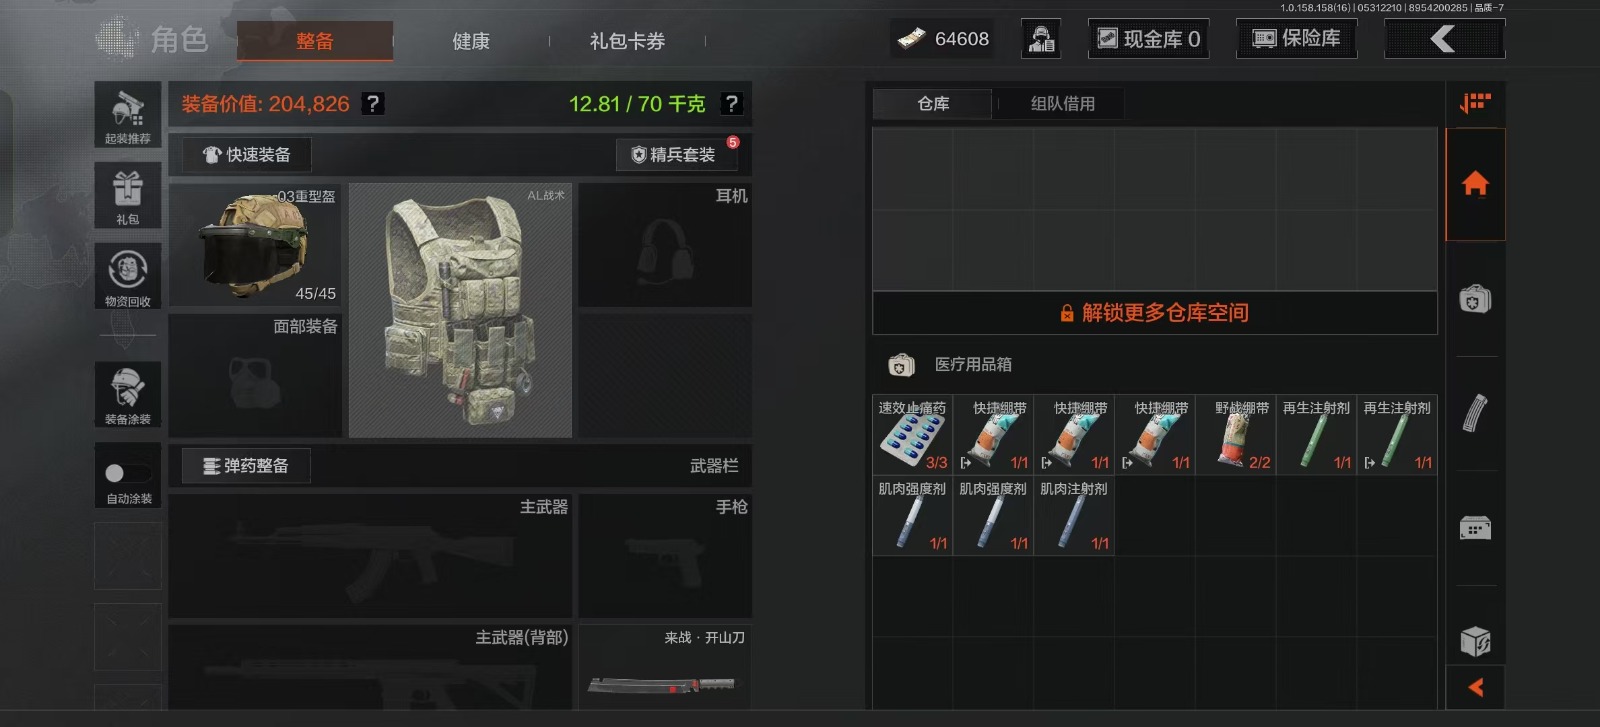Select the magazine ammo sidebar icon
This screenshot has width=1600, height=727.
pyautogui.click(x=1475, y=413)
